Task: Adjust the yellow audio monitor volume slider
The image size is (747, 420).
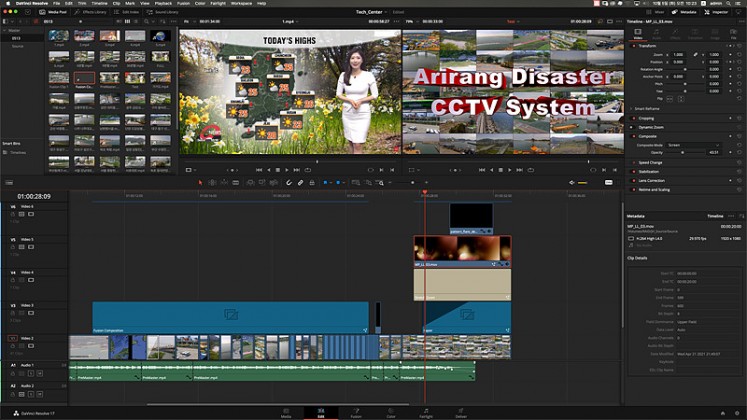Action: (x=582, y=182)
